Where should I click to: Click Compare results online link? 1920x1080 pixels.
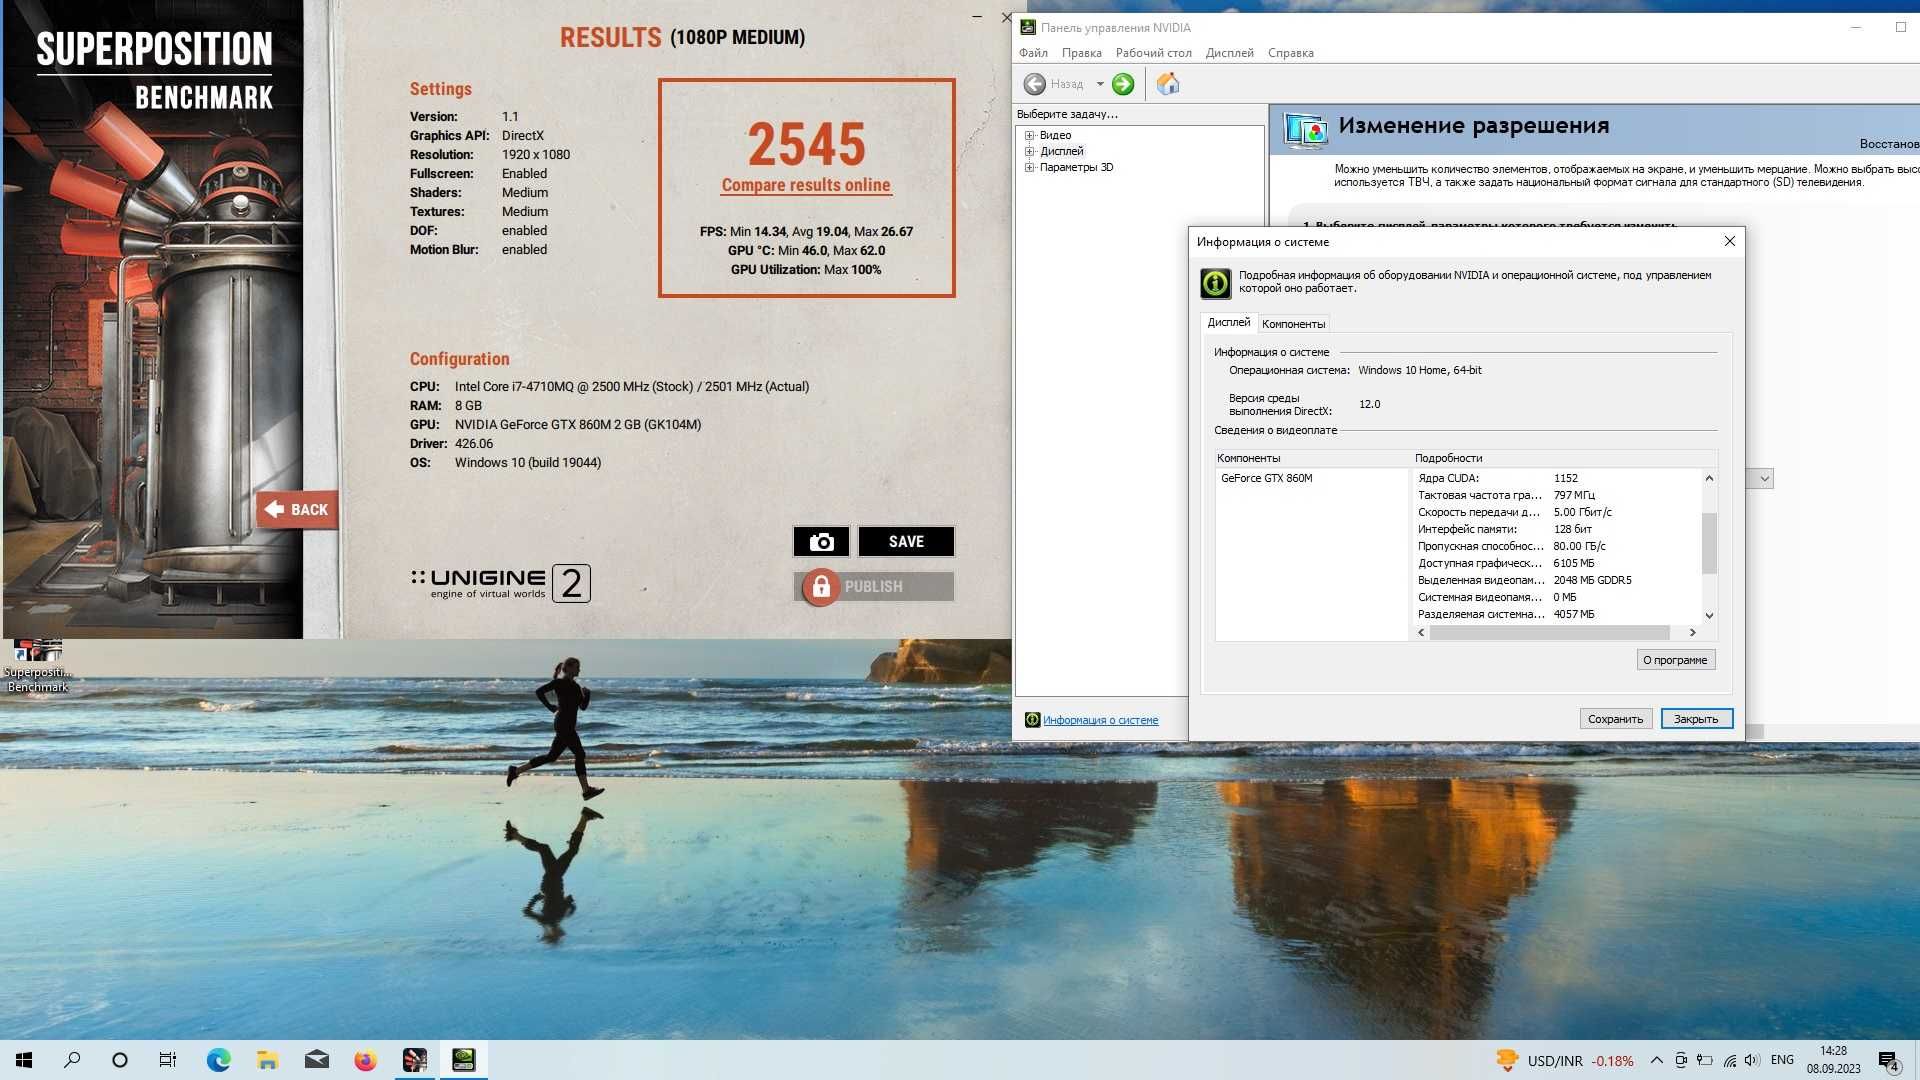pyautogui.click(x=806, y=185)
